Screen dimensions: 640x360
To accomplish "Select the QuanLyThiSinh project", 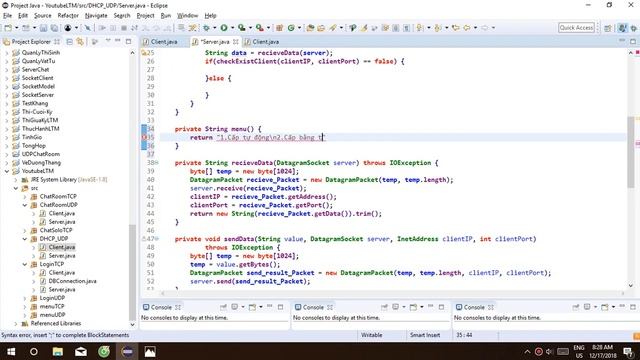I will click(40, 53).
